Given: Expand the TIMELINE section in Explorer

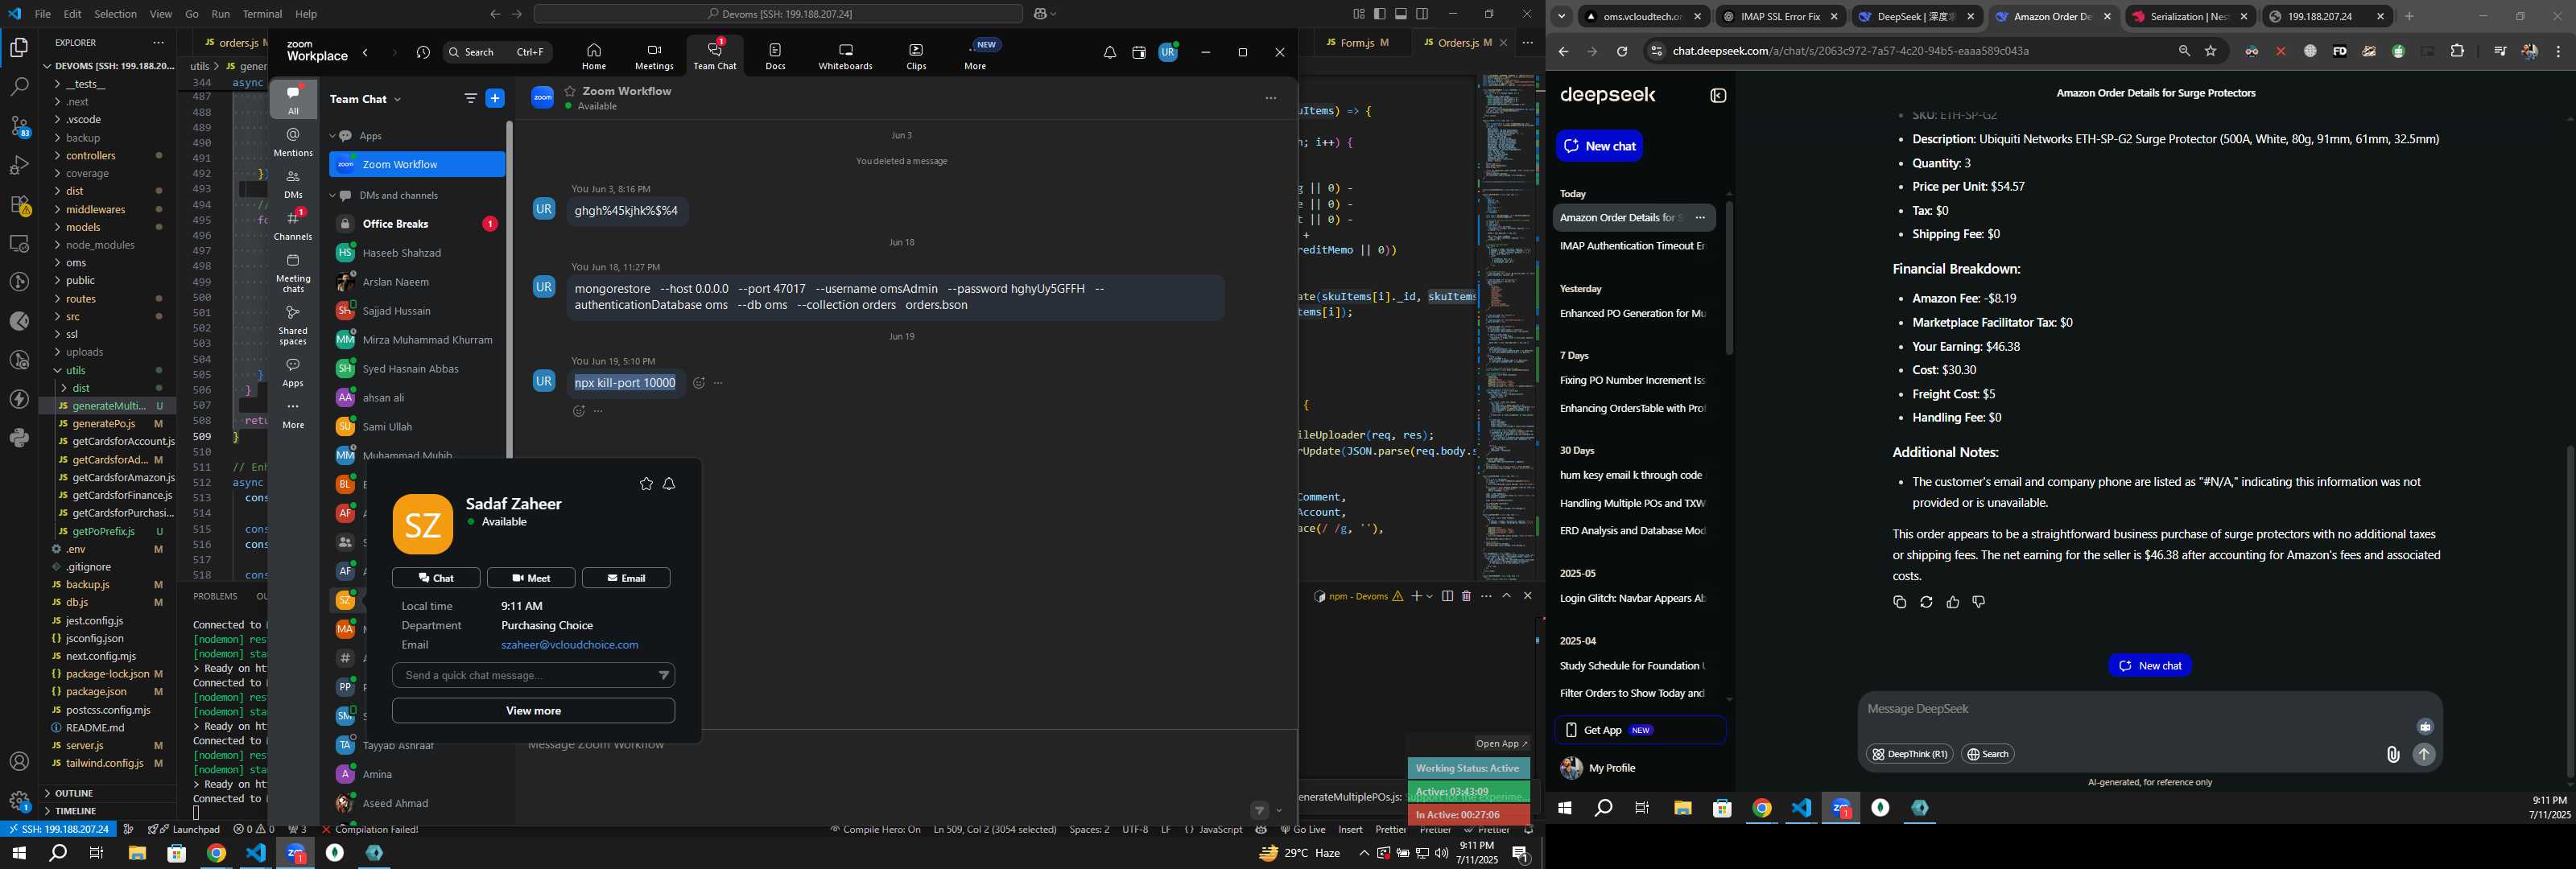Looking at the screenshot, I should [x=76, y=811].
